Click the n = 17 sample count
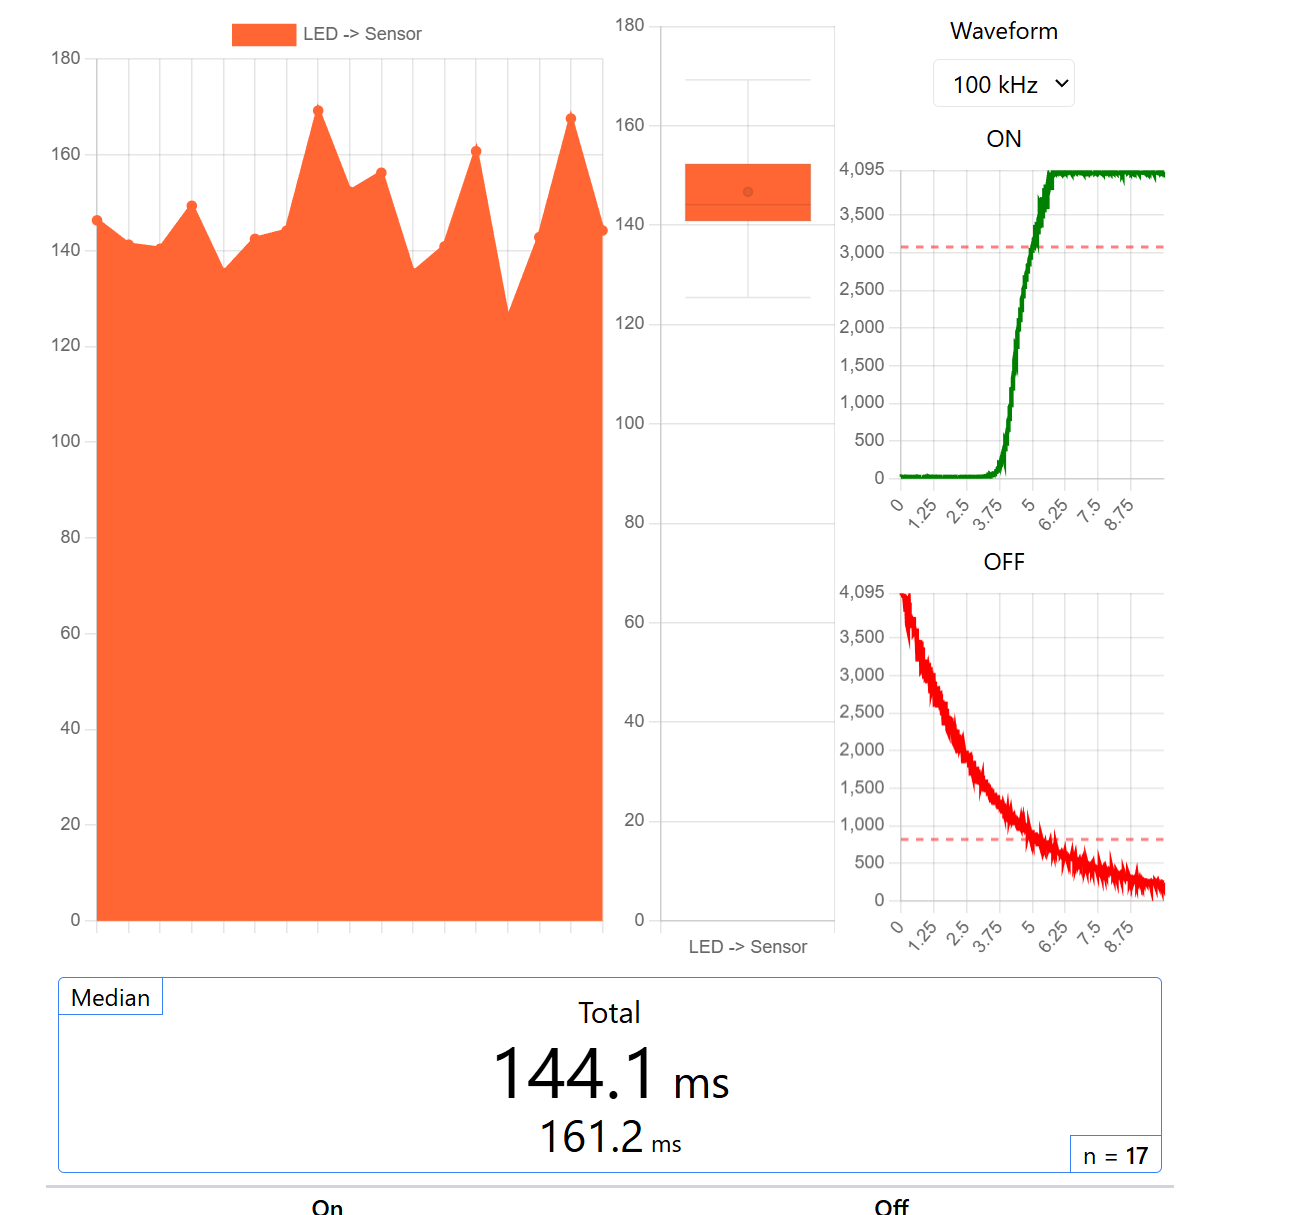The height and width of the screenshot is (1215, 1311). coord(1115,1156)
